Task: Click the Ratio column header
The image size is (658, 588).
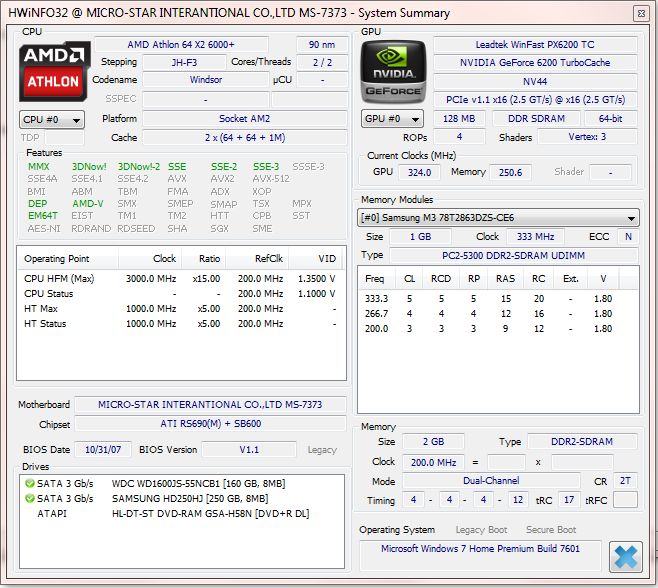Action: click(204, 259)
